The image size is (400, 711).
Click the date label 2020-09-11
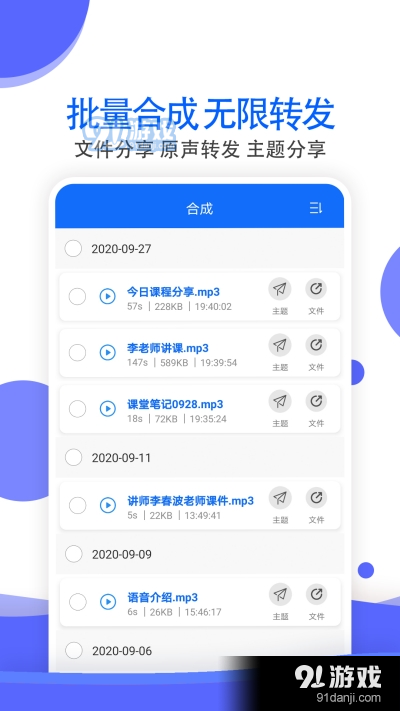point(121,458)
